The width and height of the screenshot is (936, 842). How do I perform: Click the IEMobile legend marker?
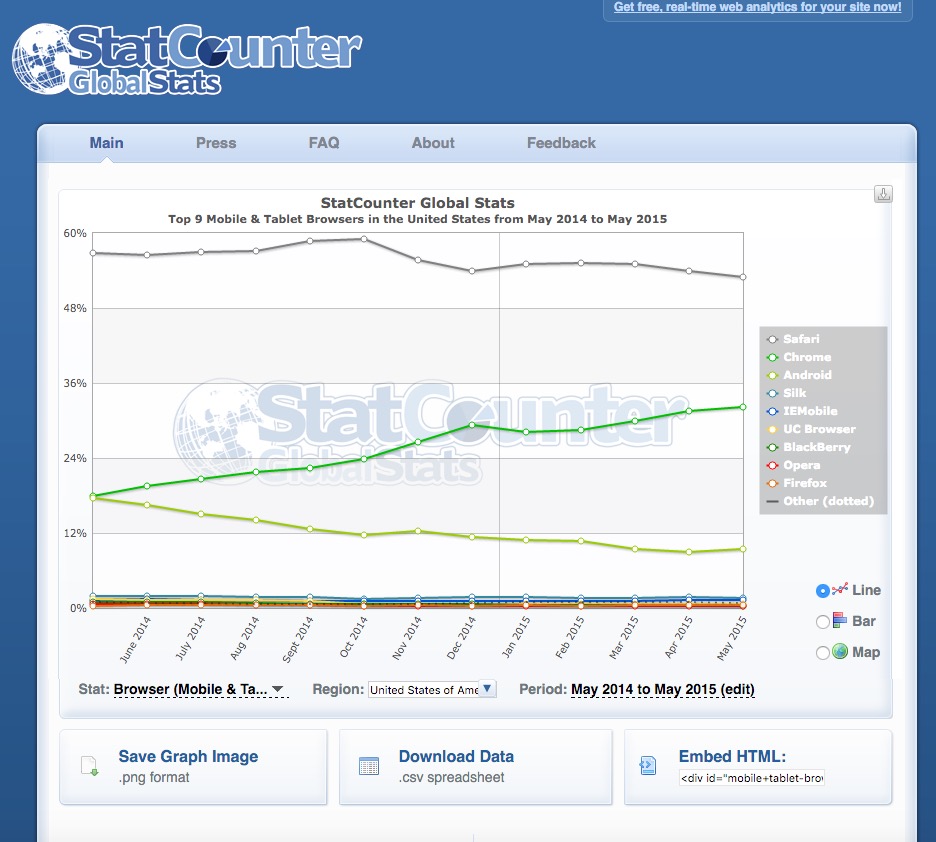pyautogui.click(x=772, y=411)
